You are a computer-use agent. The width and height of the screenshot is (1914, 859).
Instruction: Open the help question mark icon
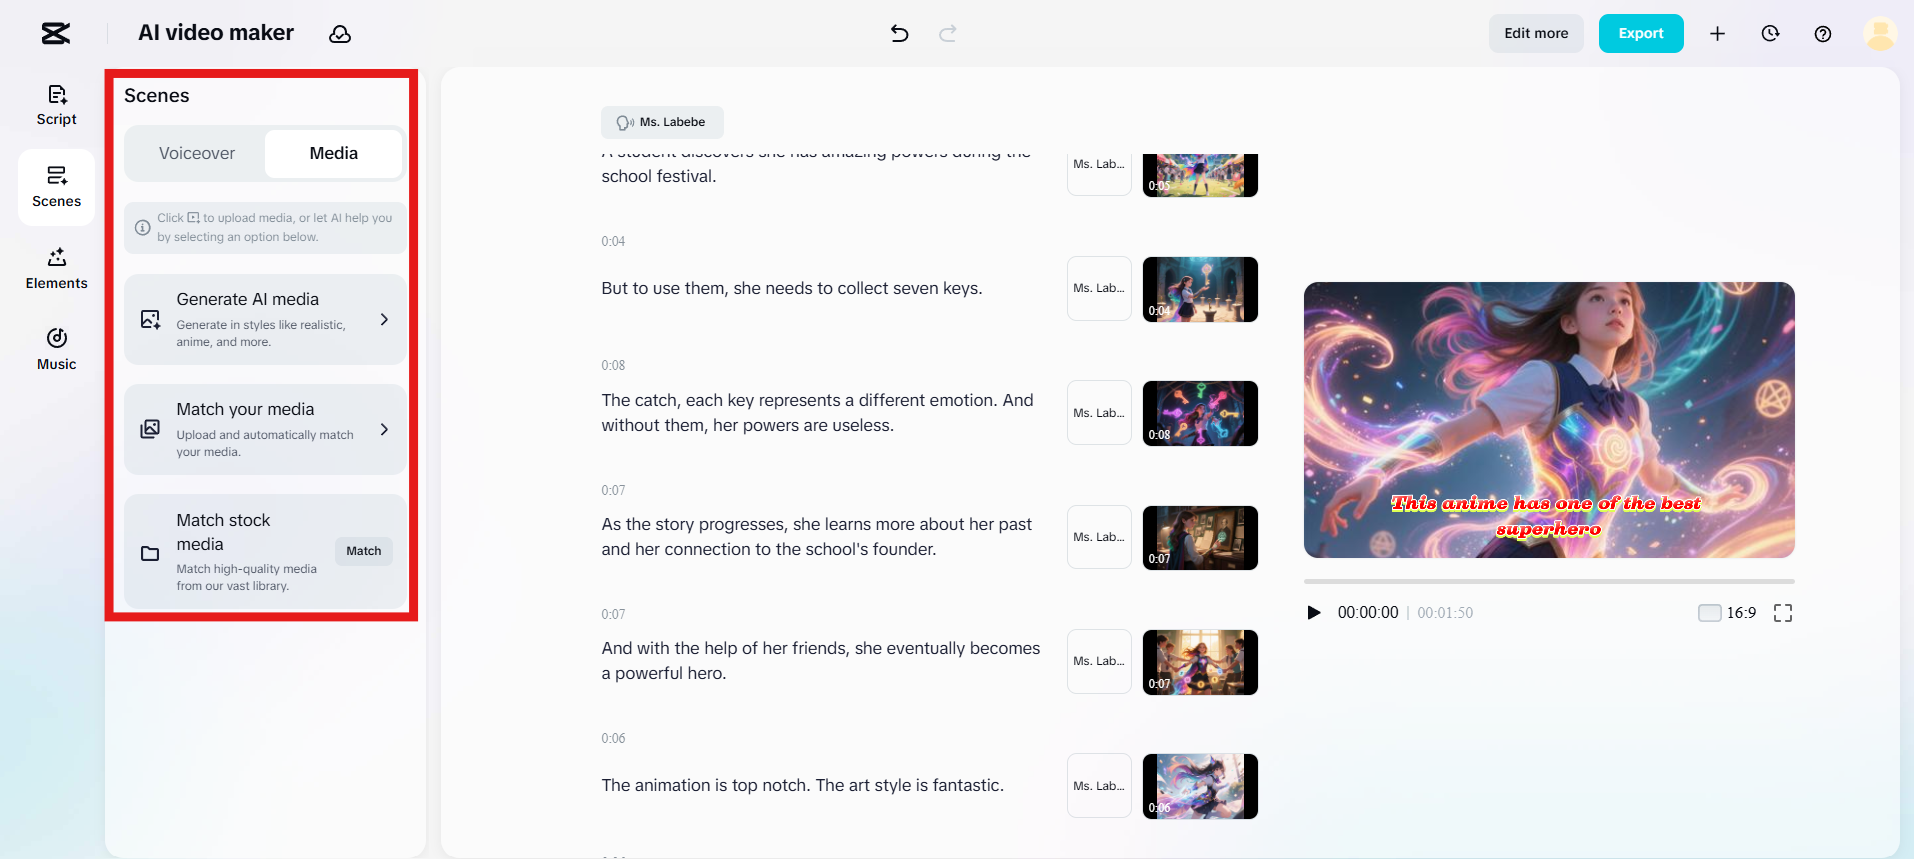1822,34
